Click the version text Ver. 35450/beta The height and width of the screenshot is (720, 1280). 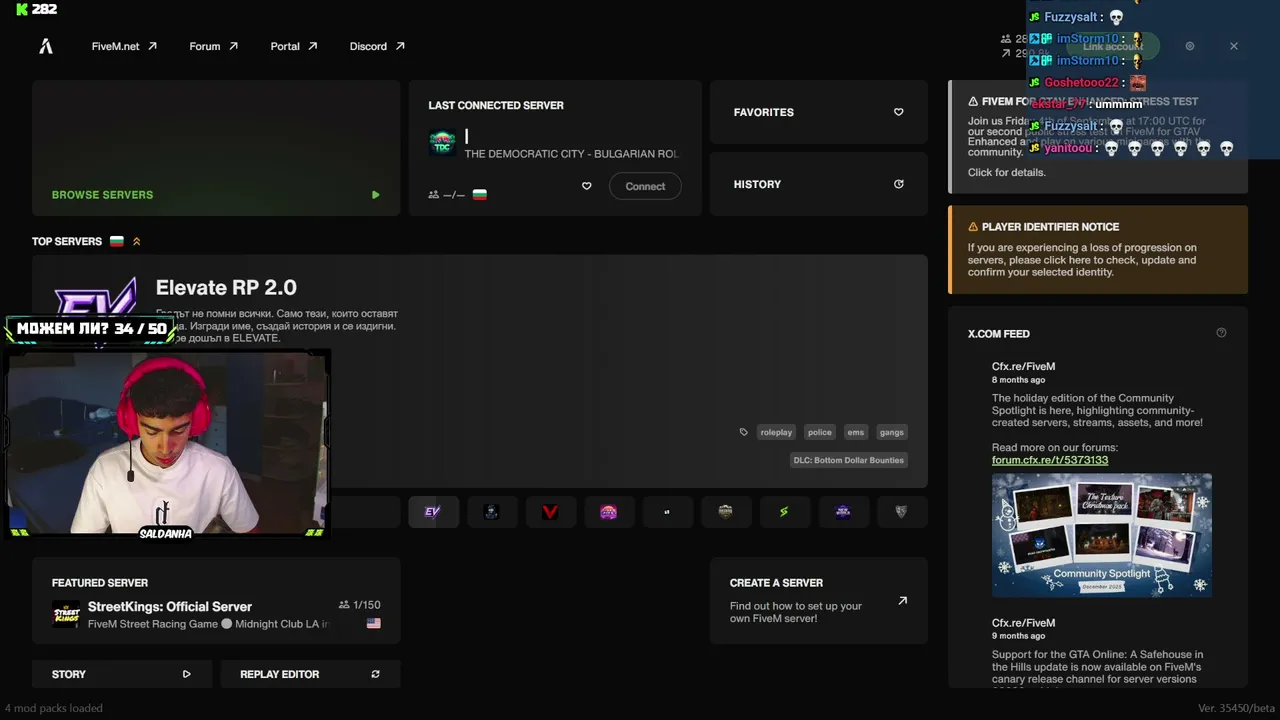(x=1235, y=708)
